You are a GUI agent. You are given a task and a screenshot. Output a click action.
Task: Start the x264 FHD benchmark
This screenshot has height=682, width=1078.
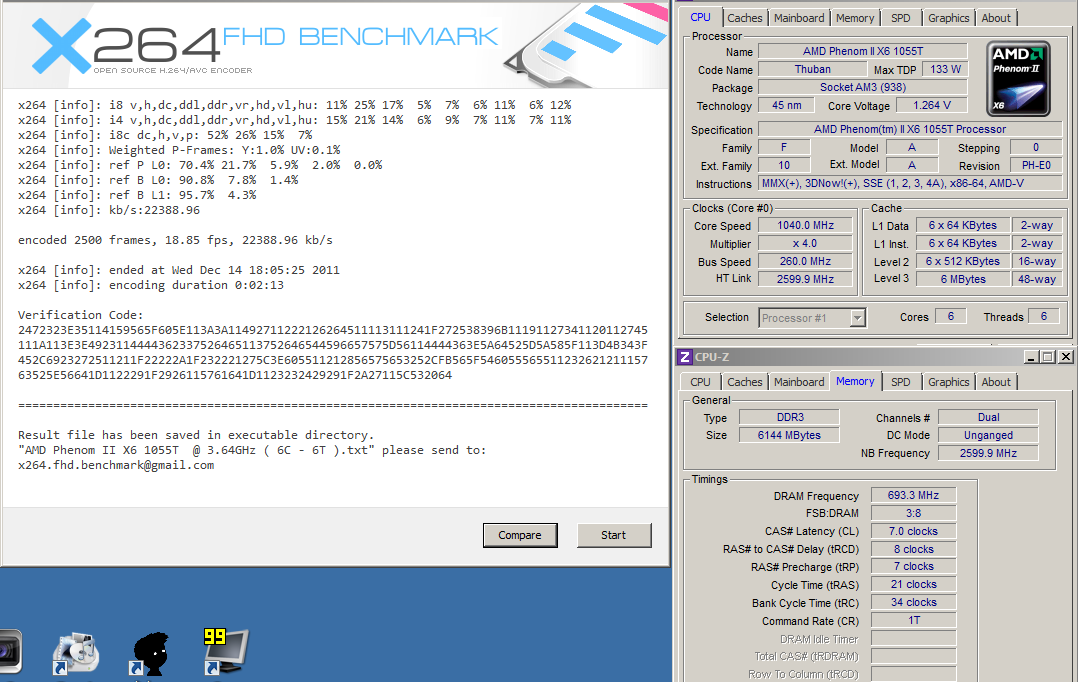[613, 535]
